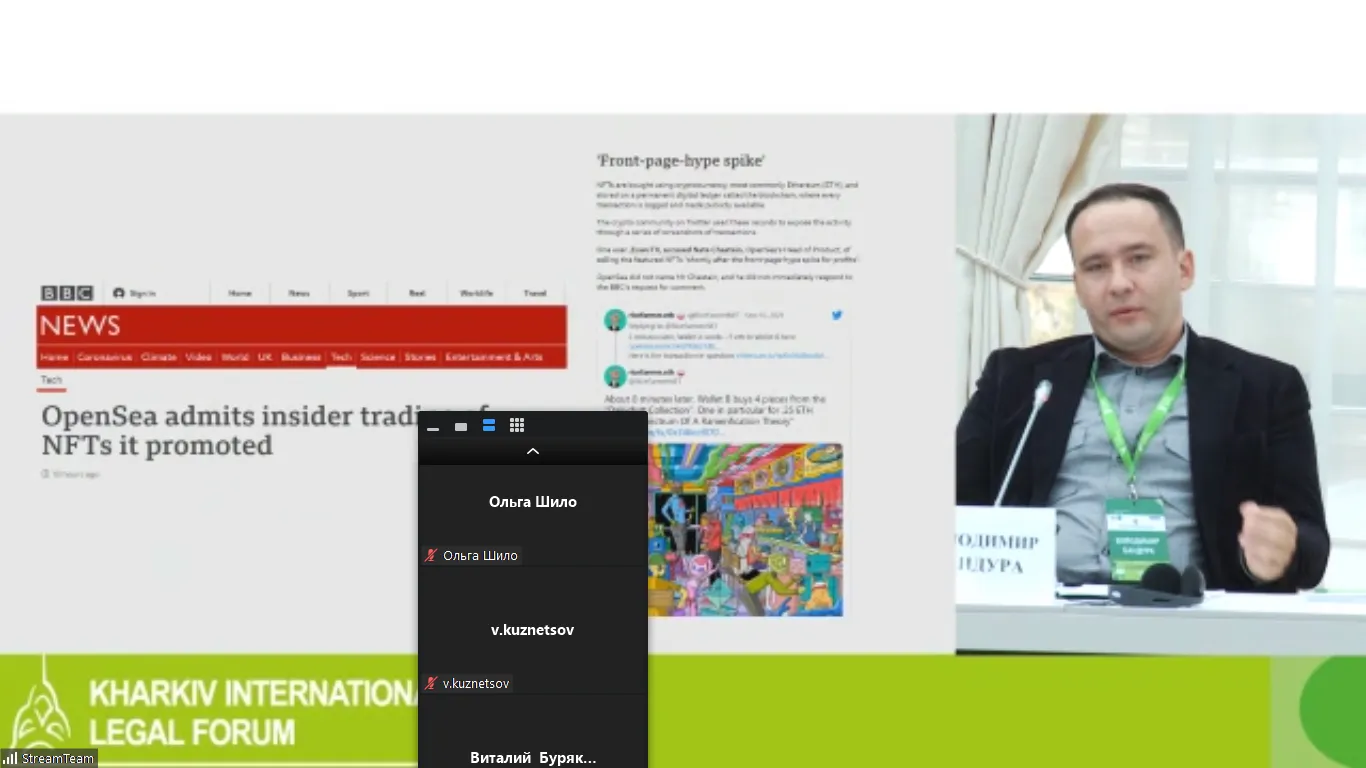Click the speaker's video feed
1366x768 pixels.
pyautogui.click(x=1161, y=384)
